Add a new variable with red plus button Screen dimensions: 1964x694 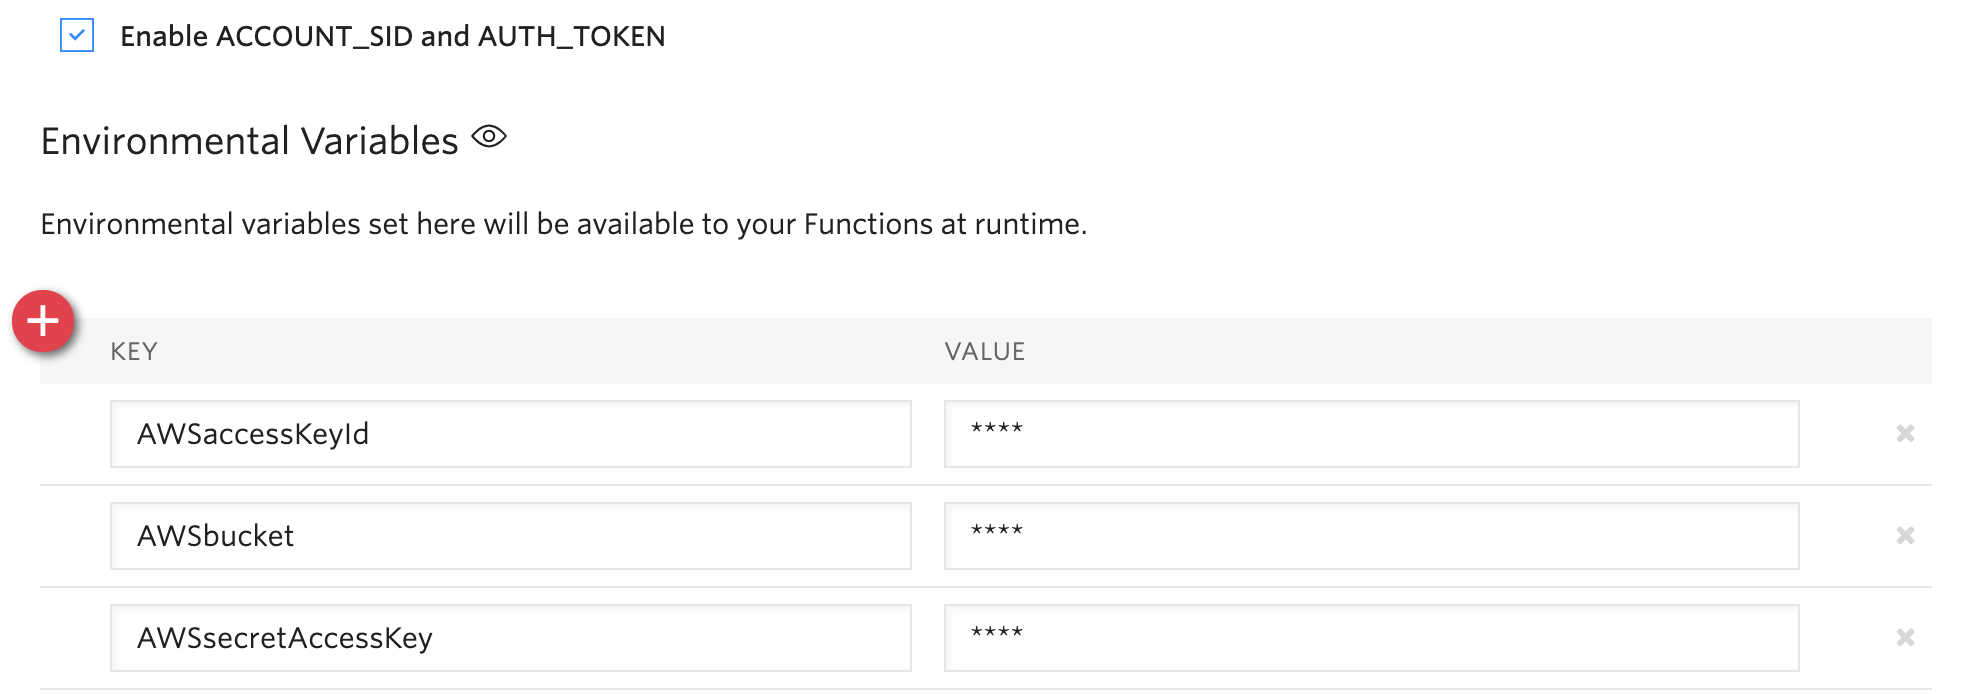43,322
